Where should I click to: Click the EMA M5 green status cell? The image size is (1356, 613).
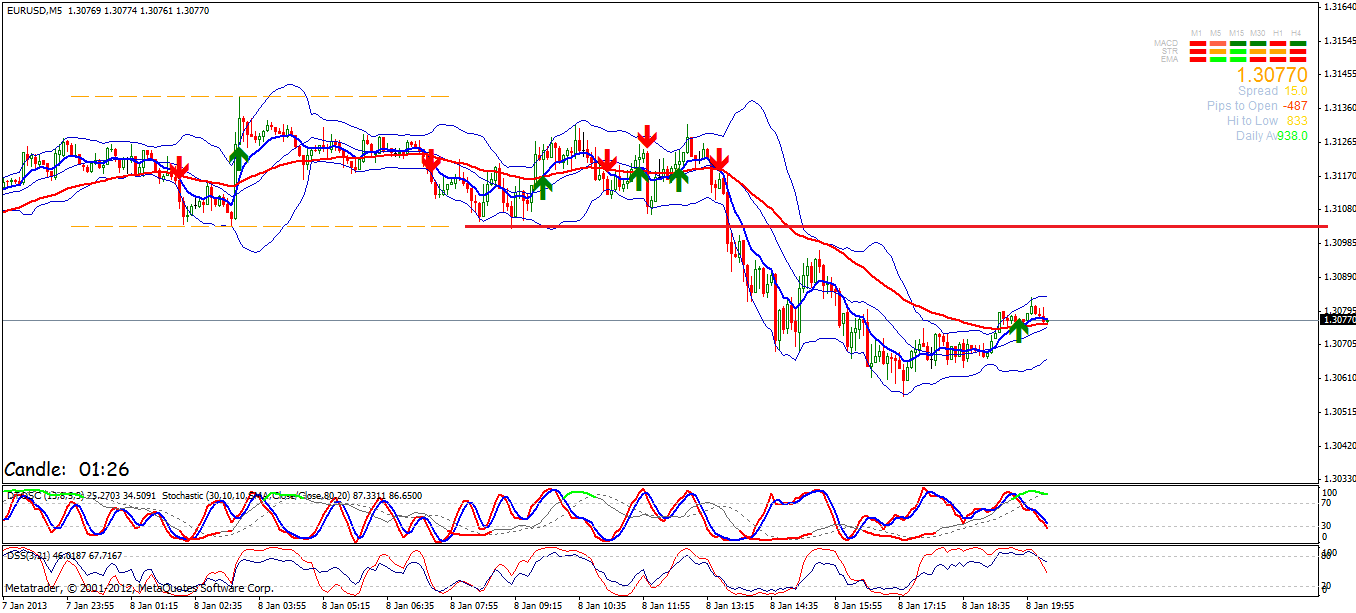(x=1218, y=59)
